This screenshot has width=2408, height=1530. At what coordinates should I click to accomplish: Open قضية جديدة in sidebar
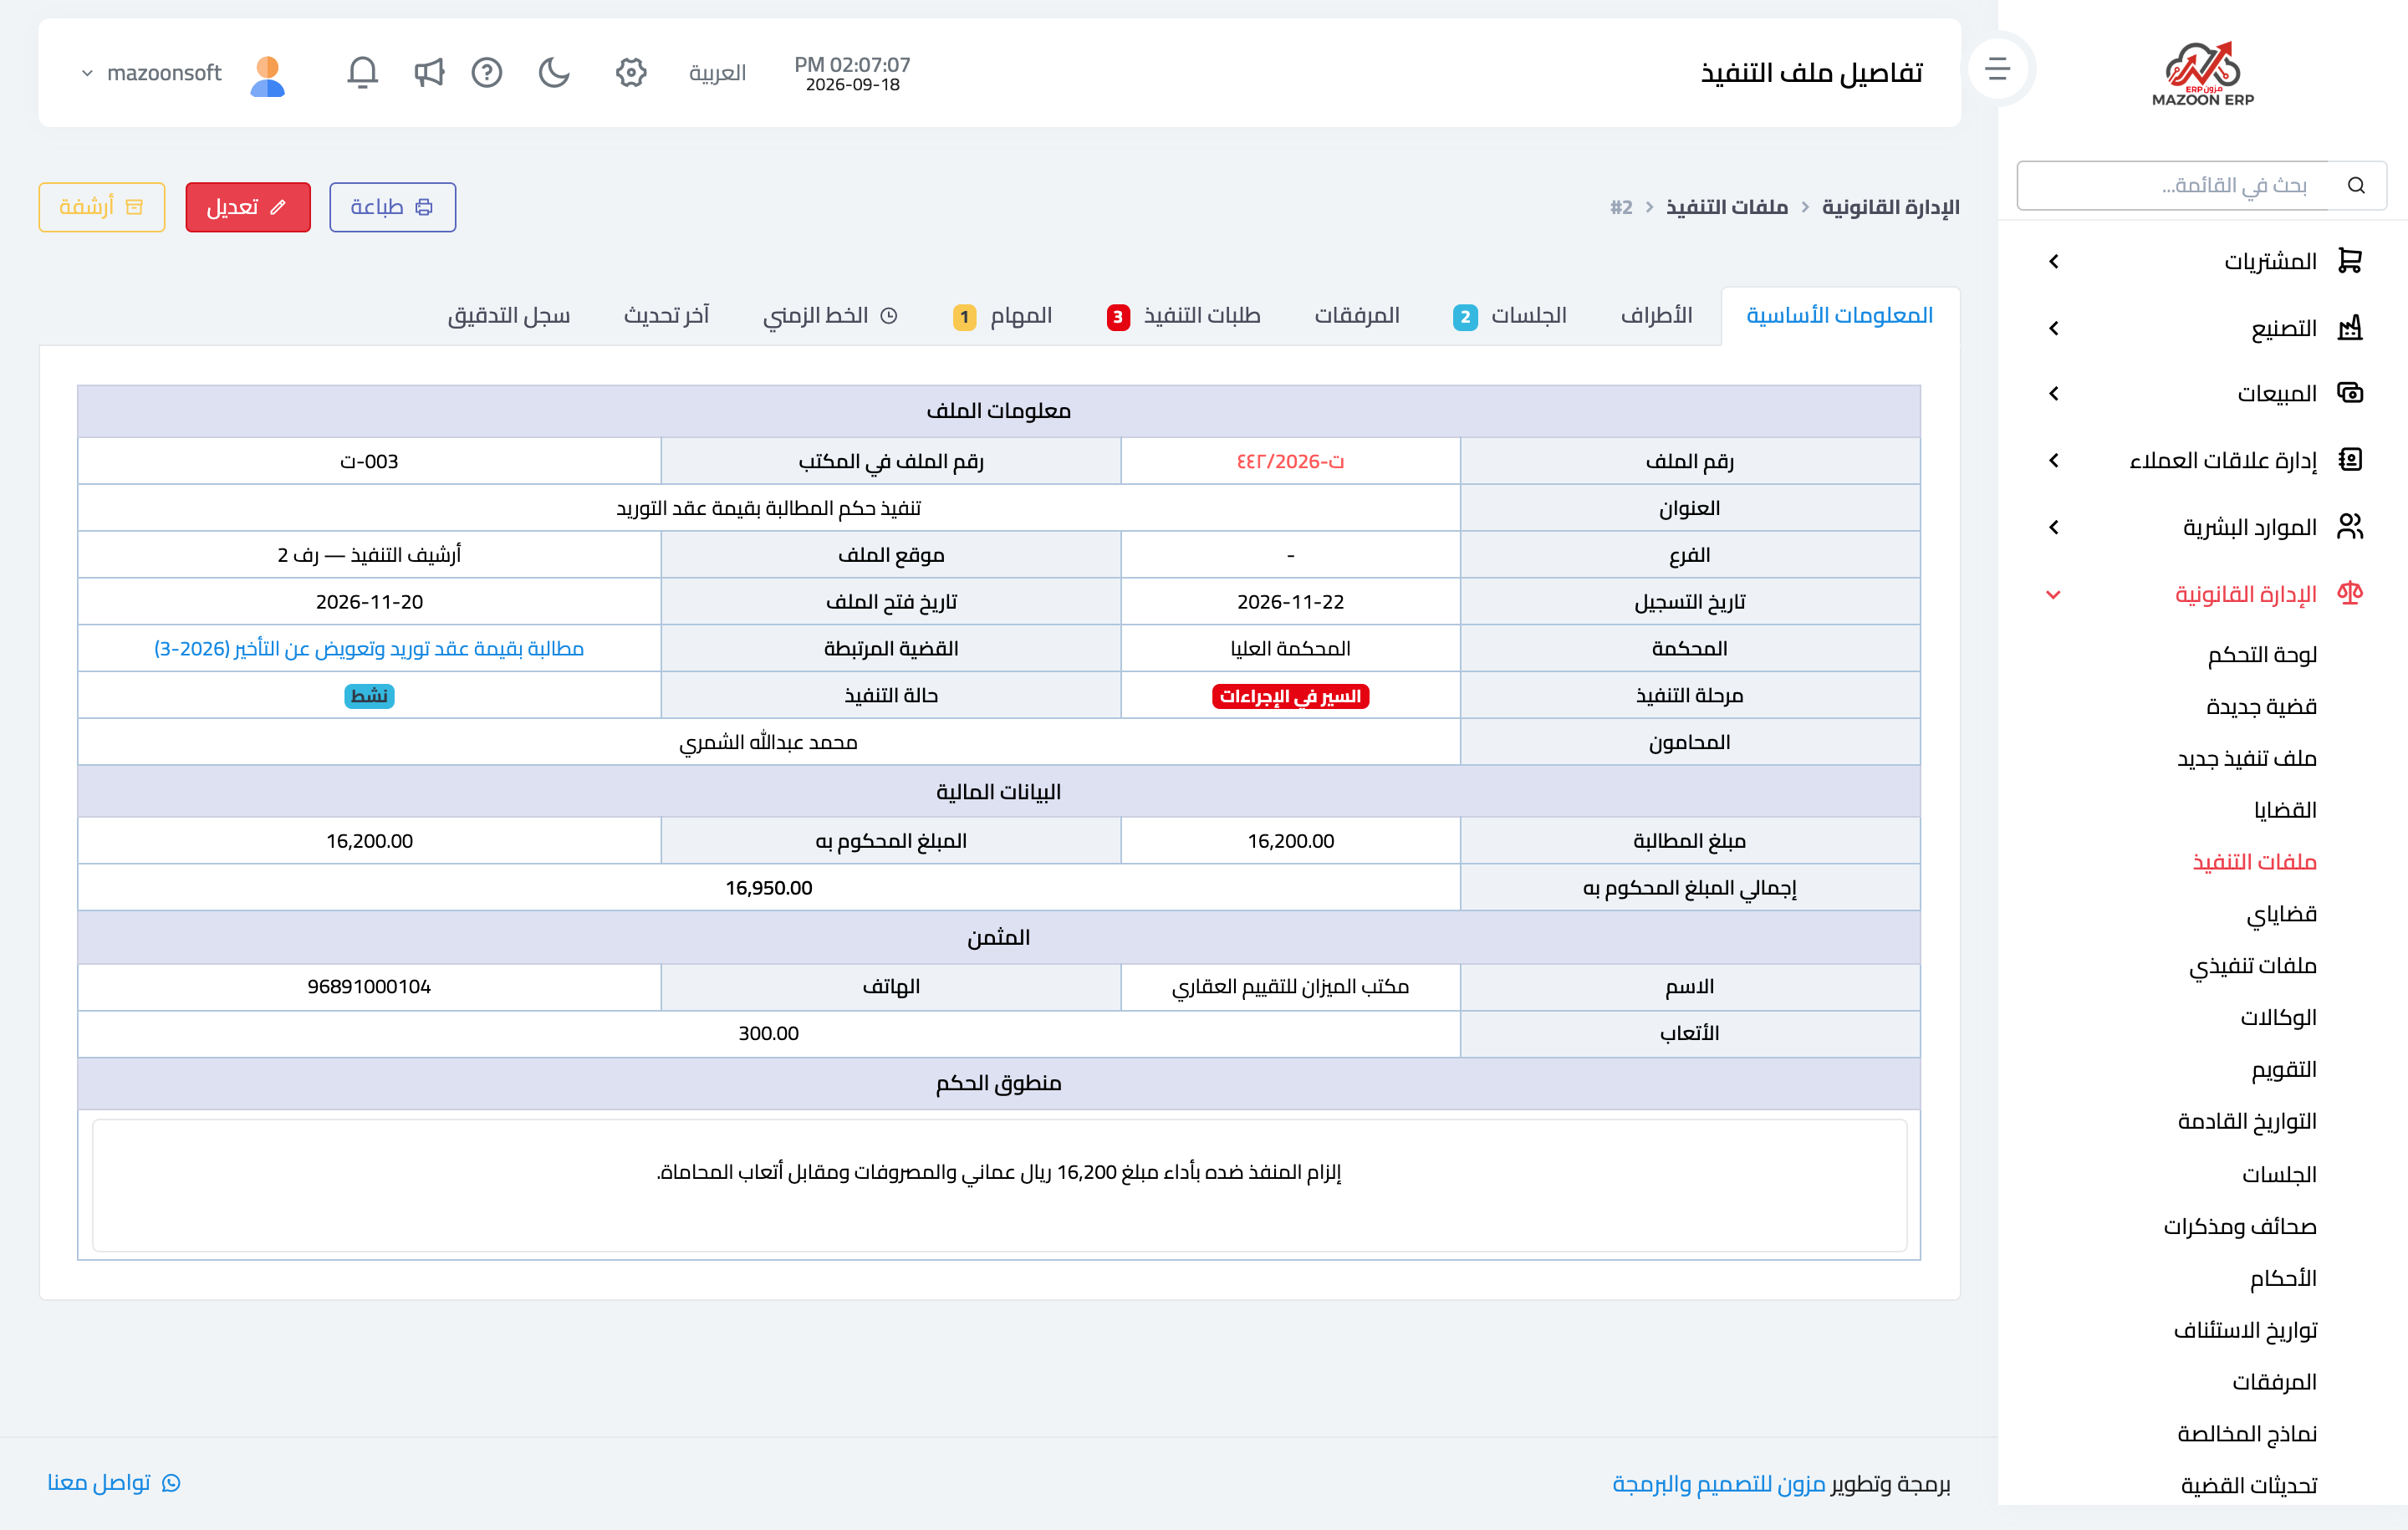pos(2261,707)
